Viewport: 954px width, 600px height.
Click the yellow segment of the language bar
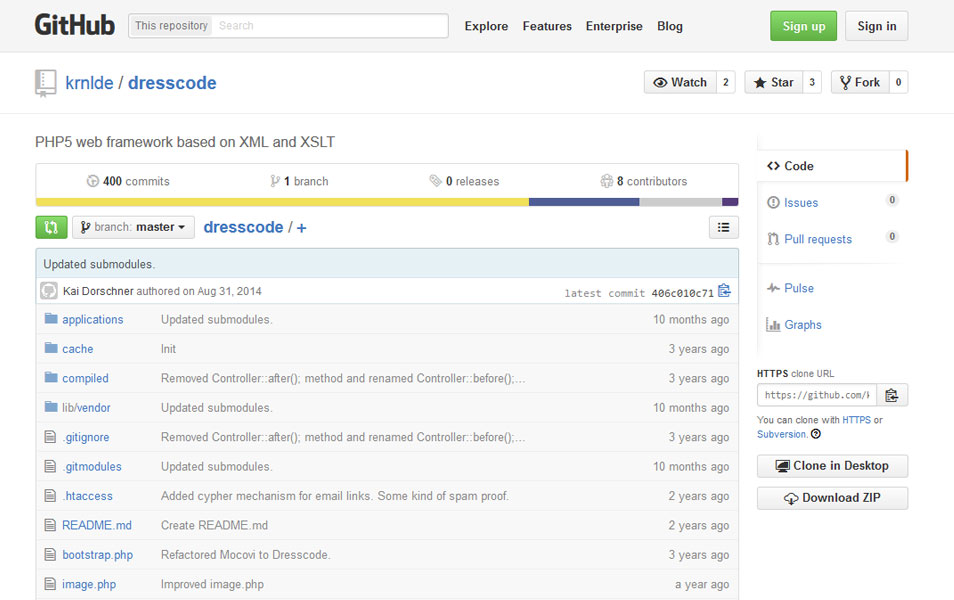[x=282, y=202]
